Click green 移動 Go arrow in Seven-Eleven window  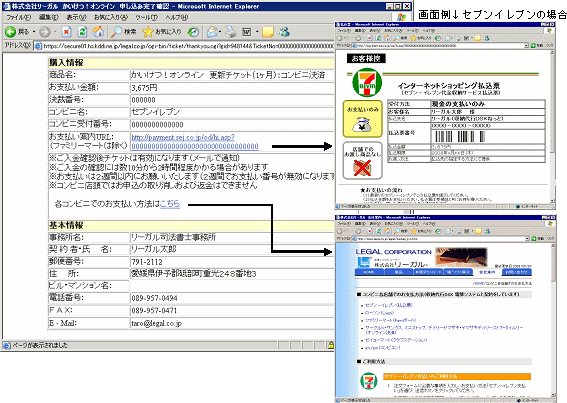(x=533, y=46)
